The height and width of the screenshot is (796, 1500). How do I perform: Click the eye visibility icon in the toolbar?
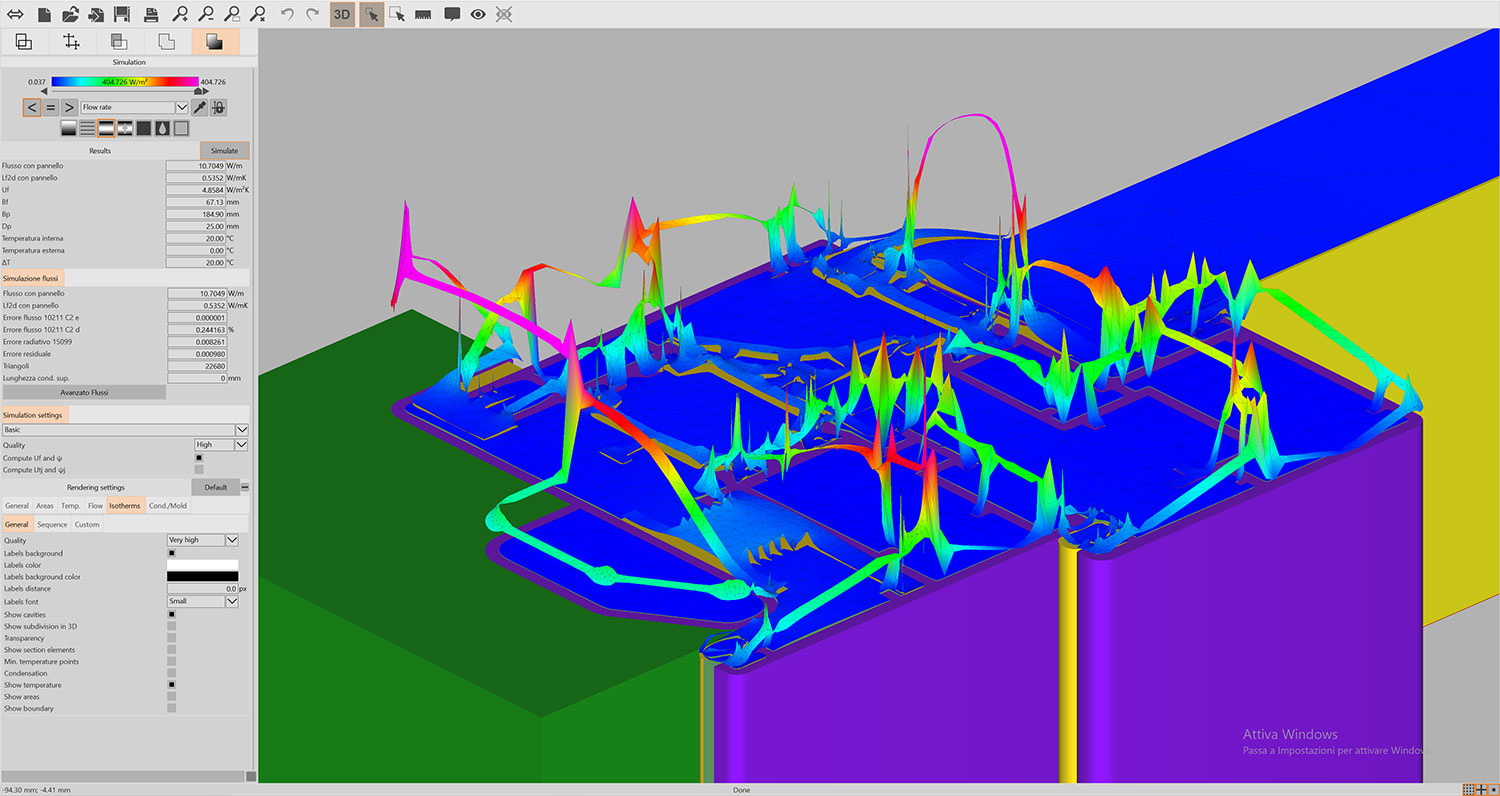point(480,14)
